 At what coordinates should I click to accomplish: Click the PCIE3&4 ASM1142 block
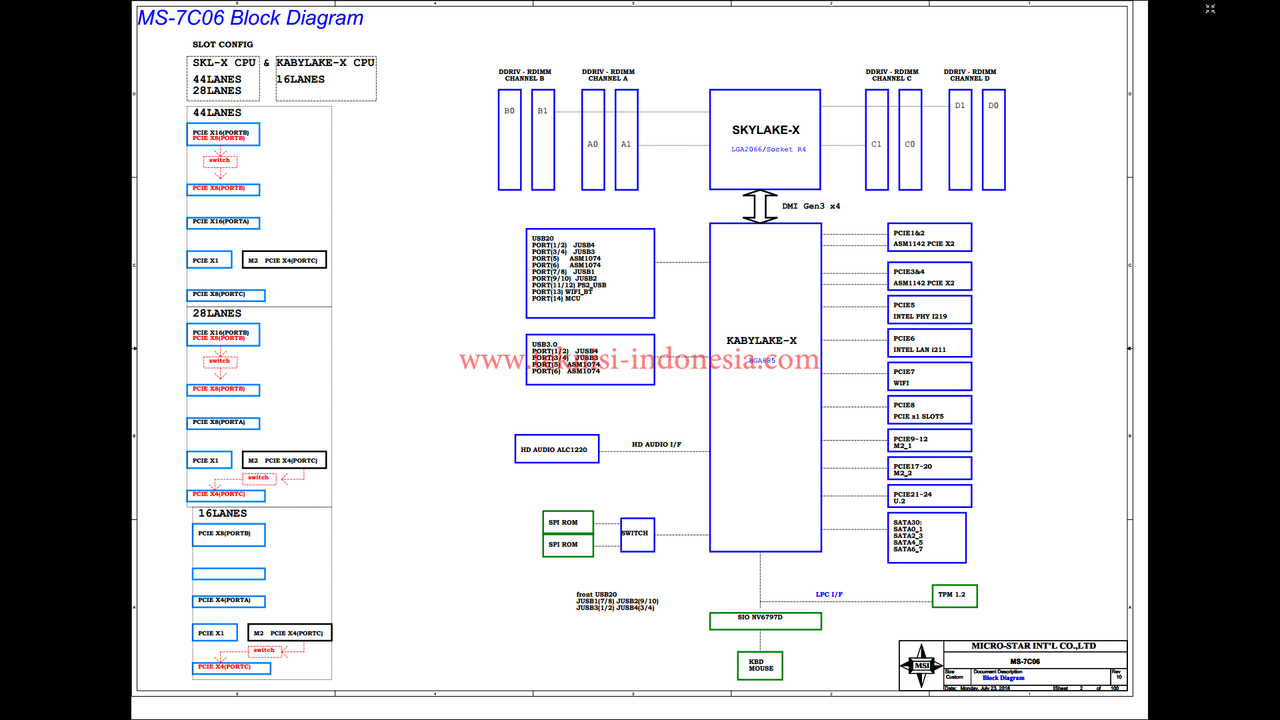[929, 277]
